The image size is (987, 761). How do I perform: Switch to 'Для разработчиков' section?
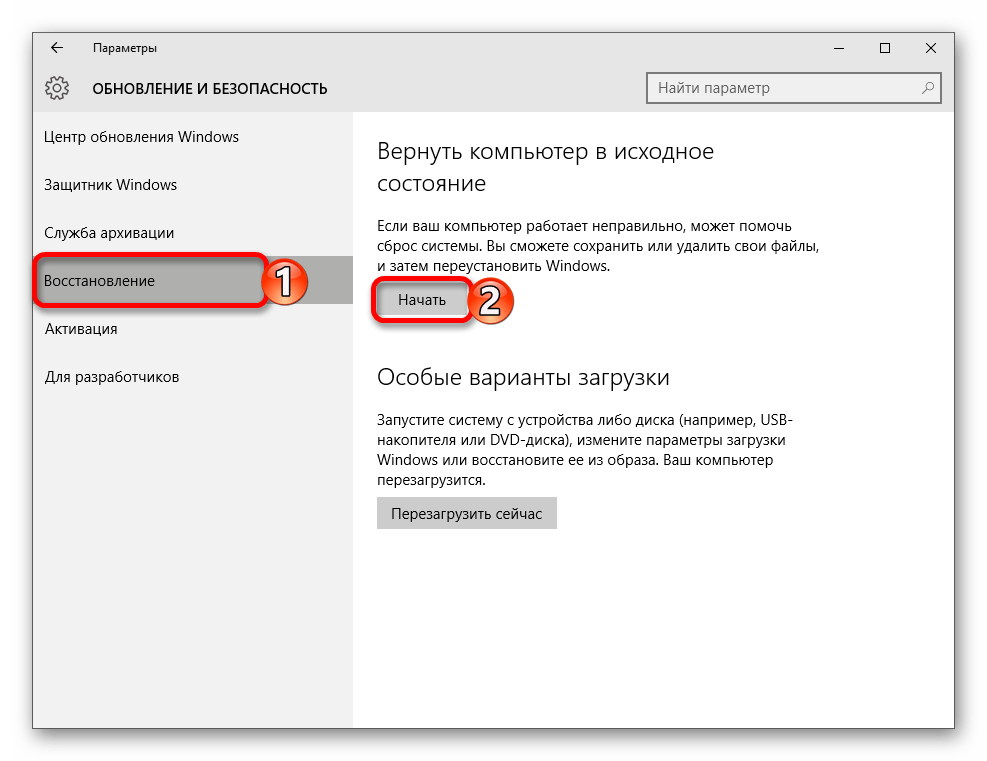(x=112, y=377)
